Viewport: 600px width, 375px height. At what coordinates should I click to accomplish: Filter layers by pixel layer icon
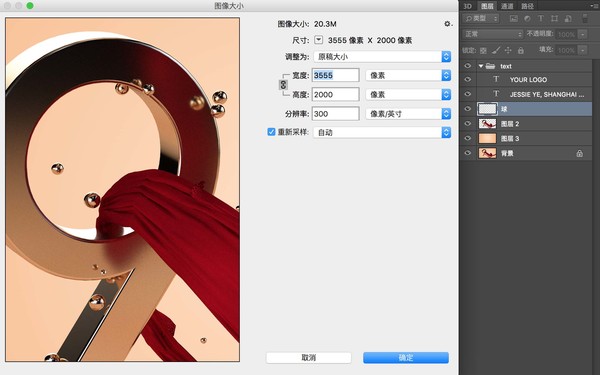[x=514, y=18]
